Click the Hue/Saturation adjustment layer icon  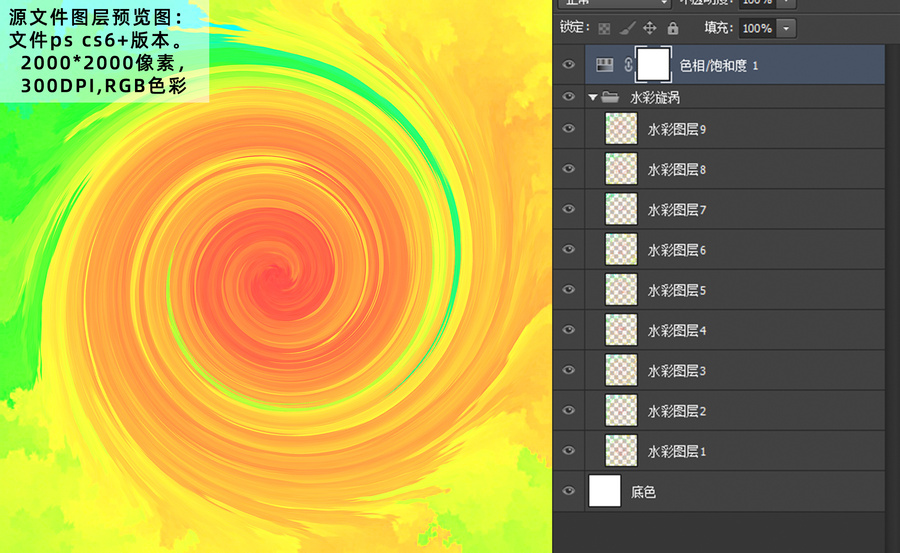point(604,65)
